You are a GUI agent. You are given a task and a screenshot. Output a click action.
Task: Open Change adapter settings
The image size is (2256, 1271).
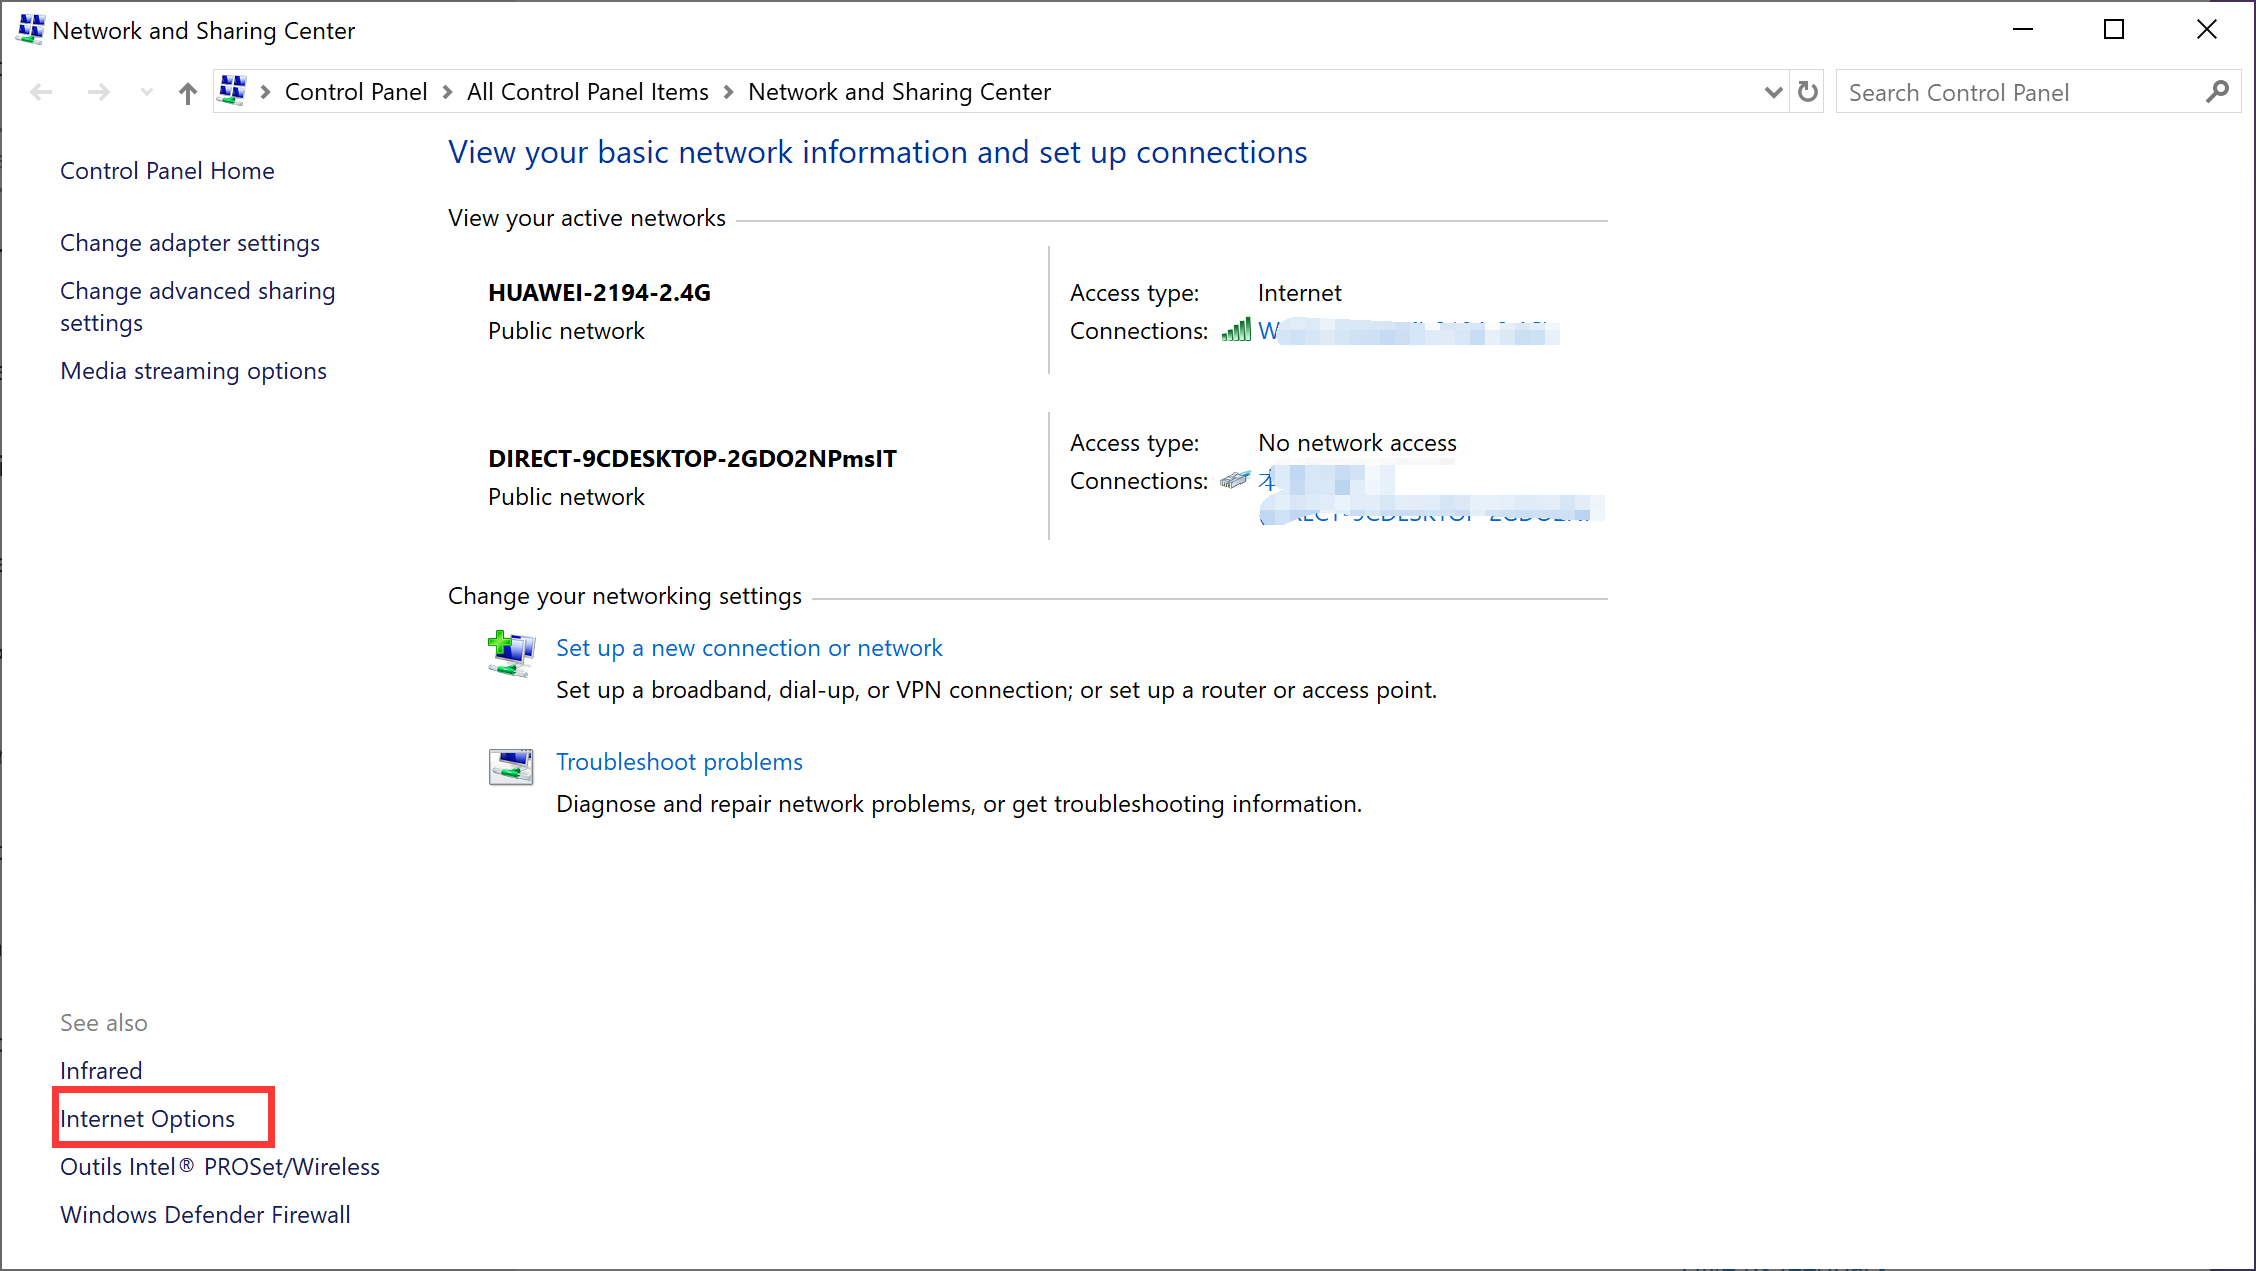click(190, 243)
